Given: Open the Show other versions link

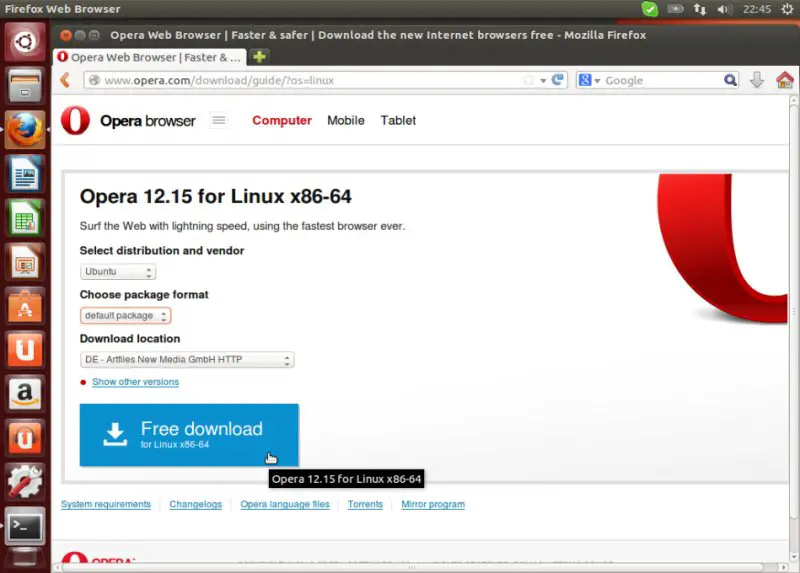Looking at the screenshot, I should point(135,382).
